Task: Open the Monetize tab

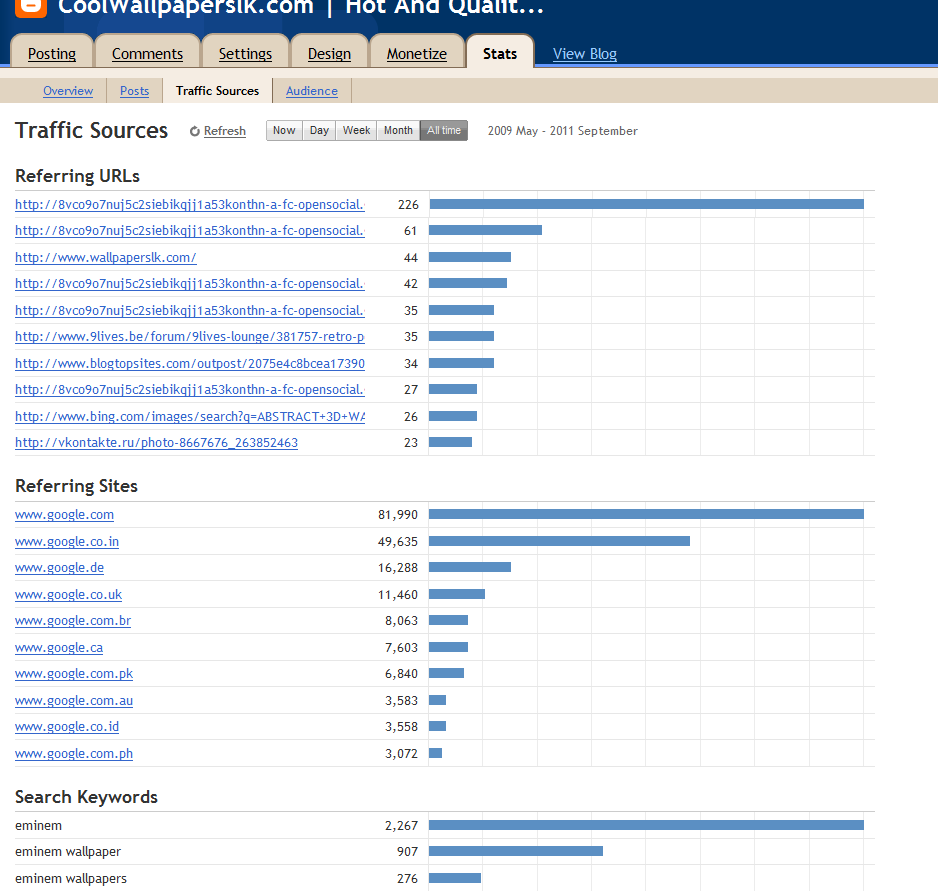Action: (416, 54)
